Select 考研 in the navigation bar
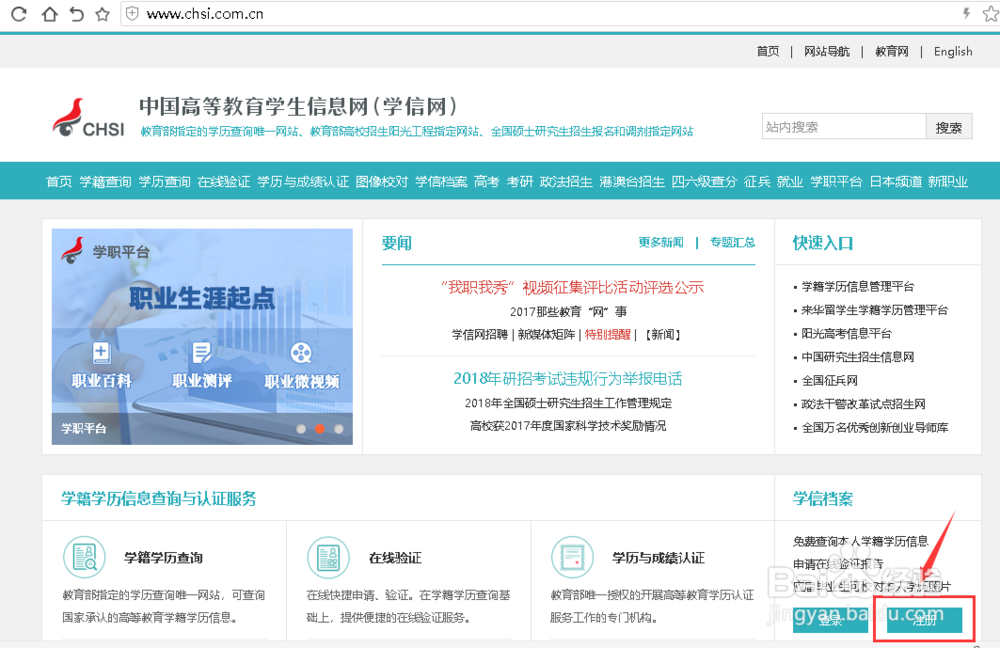The width and height of the screenshot is (1000, 648). point(520,182)
